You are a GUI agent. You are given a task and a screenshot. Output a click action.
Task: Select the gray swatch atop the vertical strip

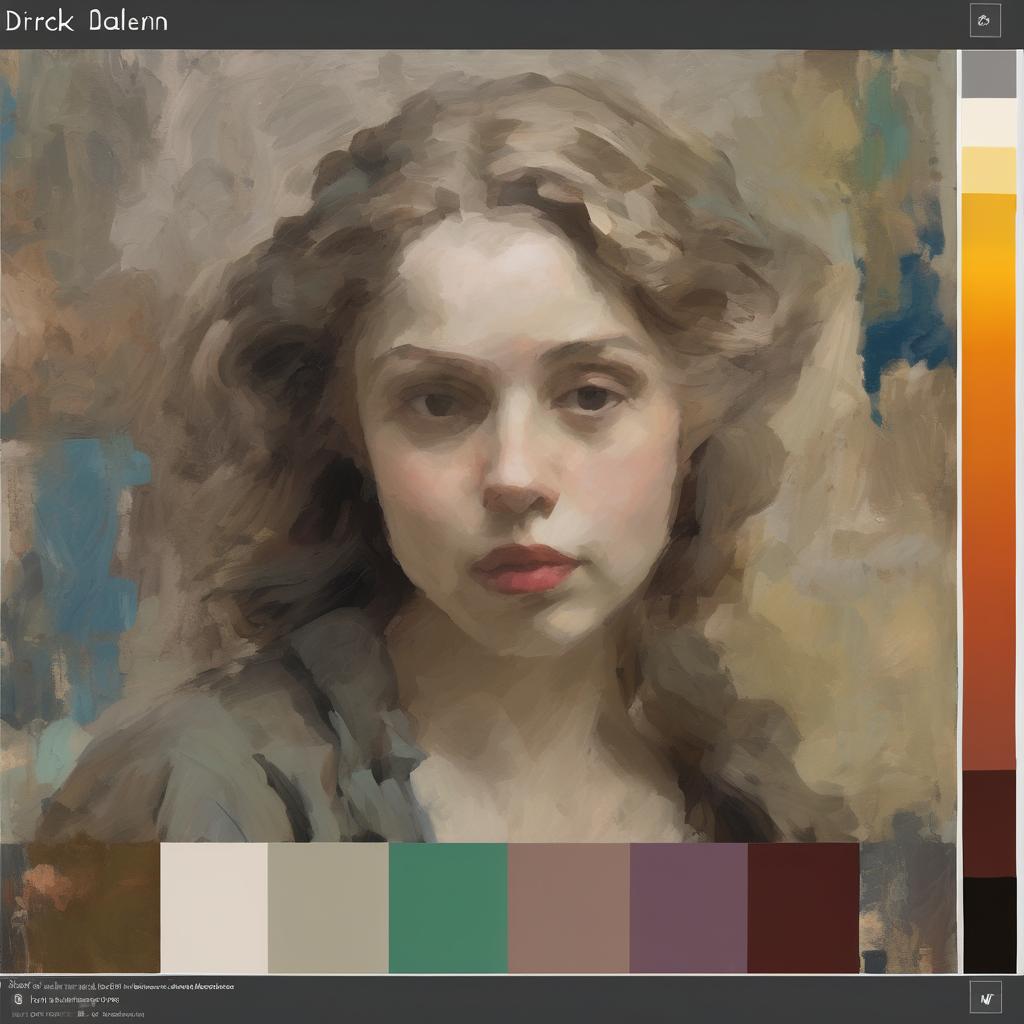coord(988,74)
